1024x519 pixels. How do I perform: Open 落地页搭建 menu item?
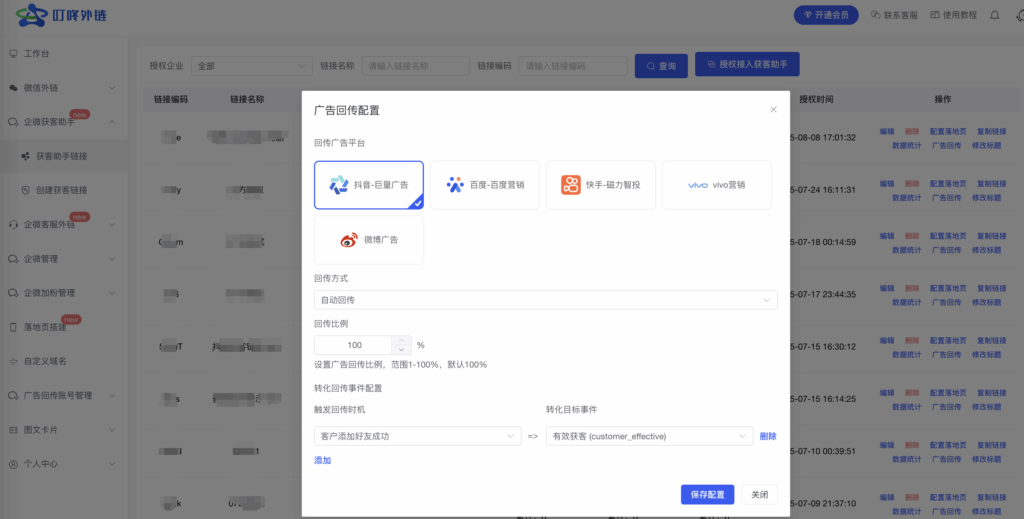pyautogui.click(x=63, y=327)
